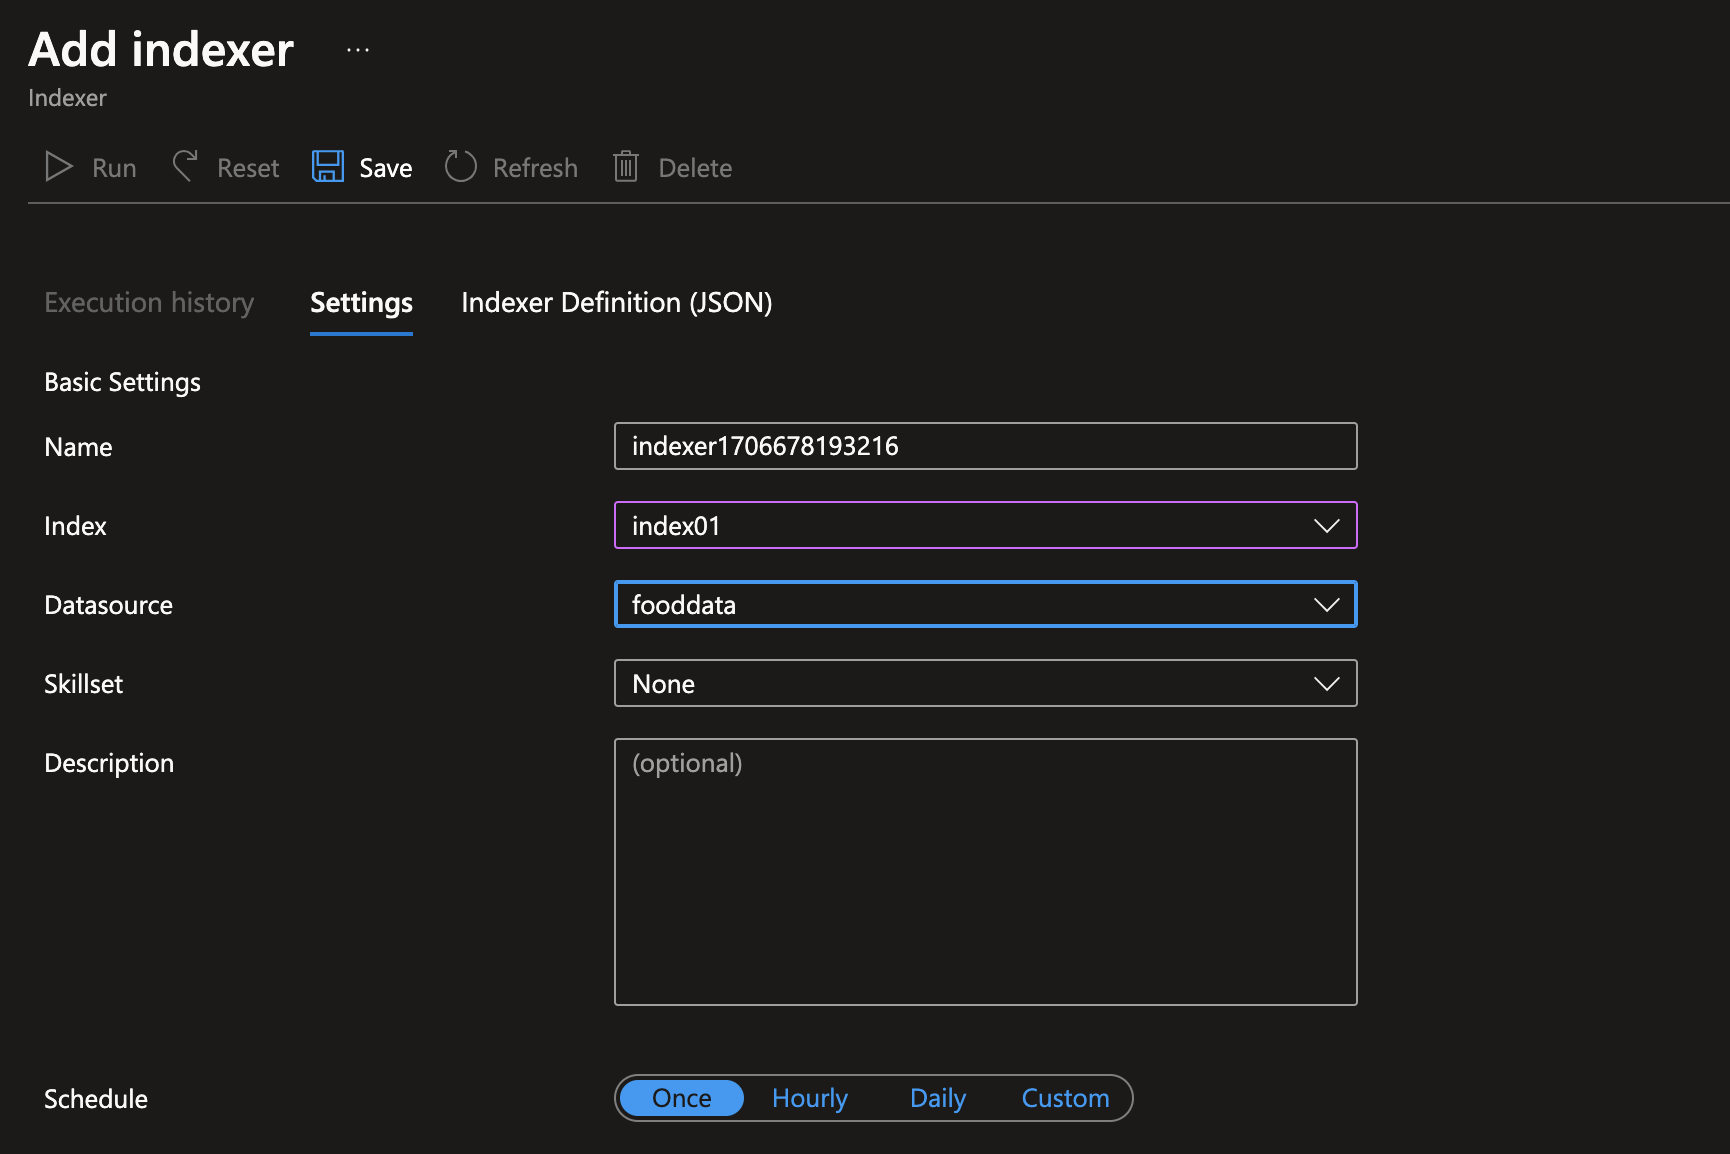Choose the Hourly schedule option
The width and height of the screenshot is (1730, 1154).
pos(809,1098)
